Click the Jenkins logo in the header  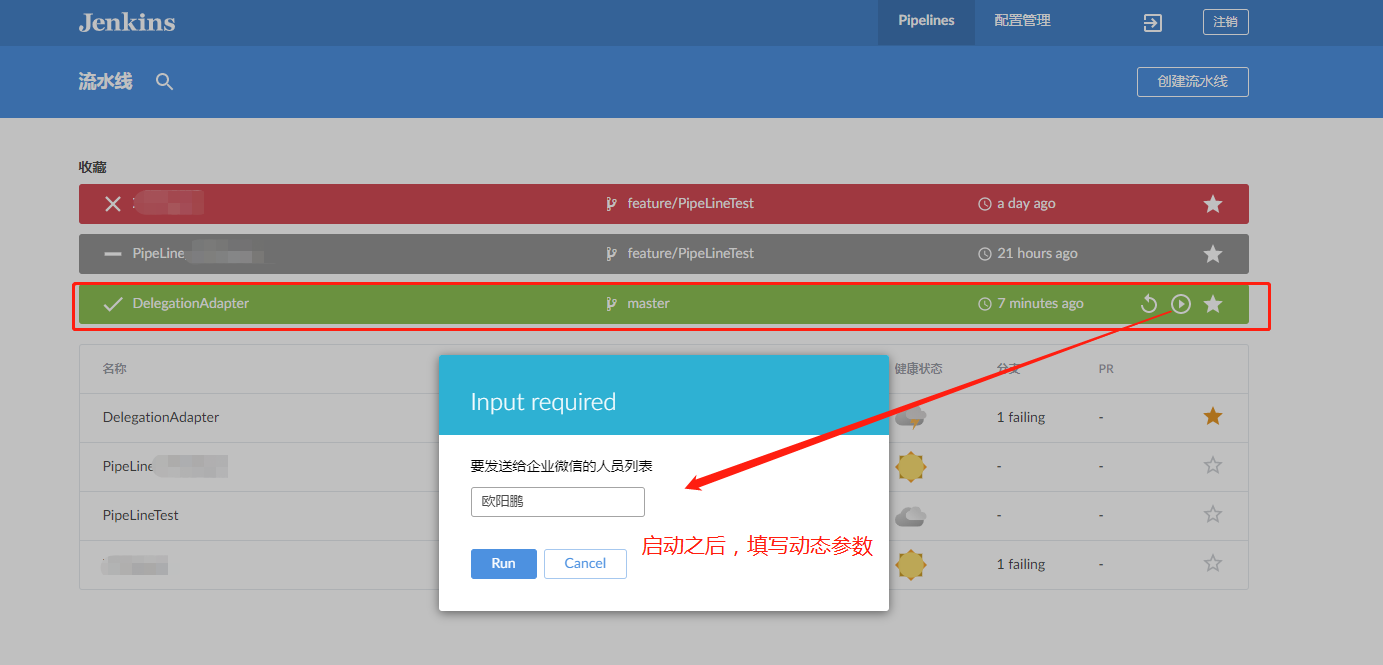127,21
